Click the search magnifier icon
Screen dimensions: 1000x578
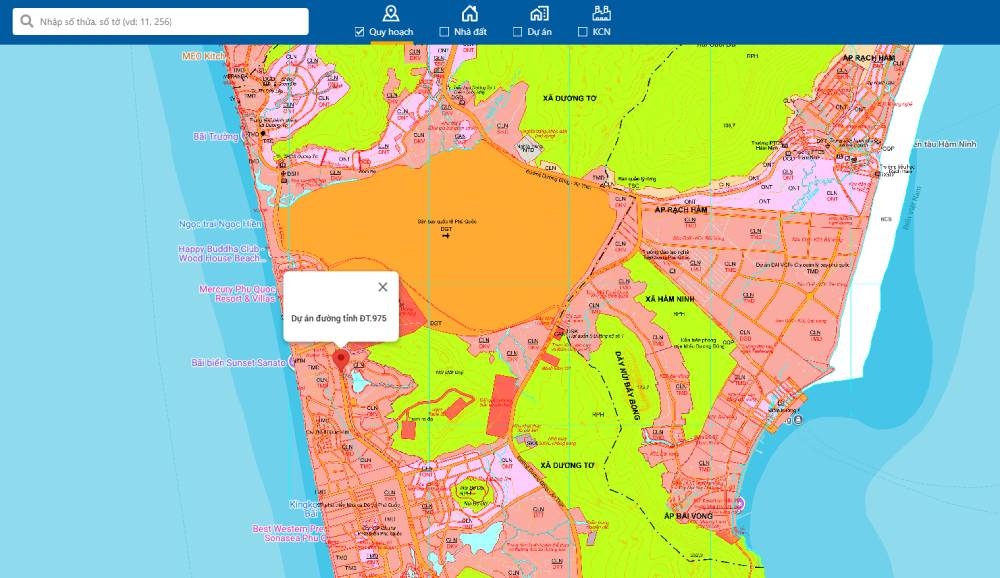click(x=26, y=21)
